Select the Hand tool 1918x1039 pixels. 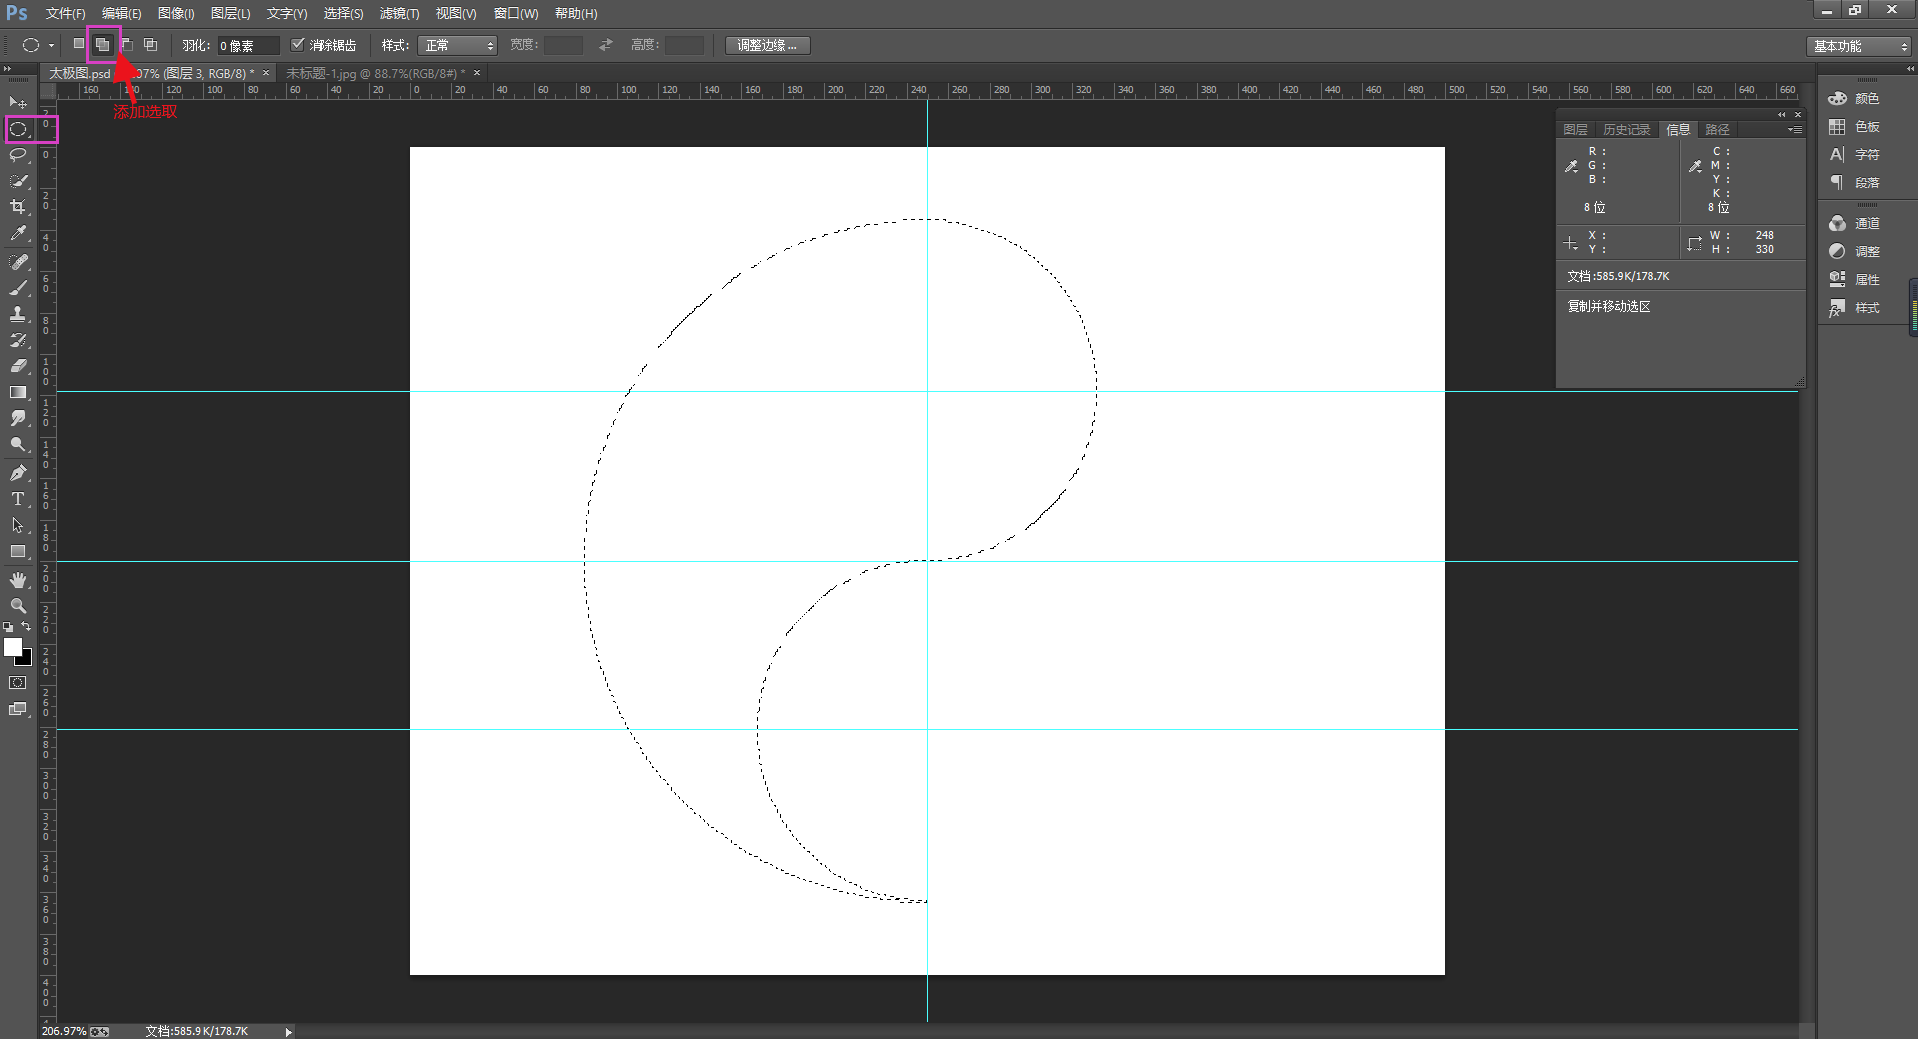18,580
